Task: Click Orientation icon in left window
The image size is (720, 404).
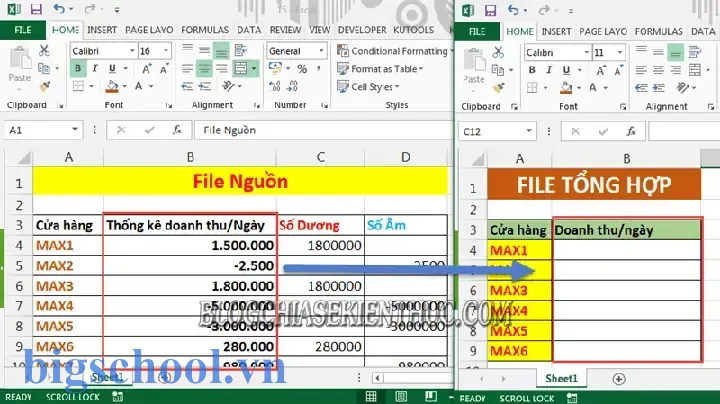Action: (x=228, y=86)
